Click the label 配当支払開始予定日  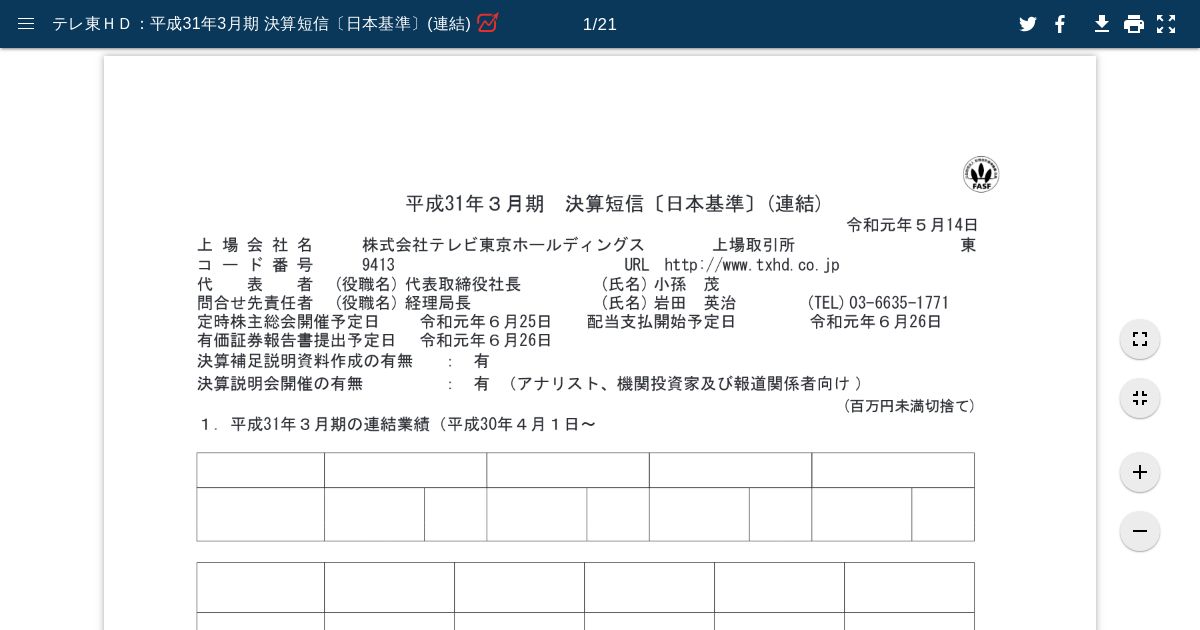(x=661, y=322)
